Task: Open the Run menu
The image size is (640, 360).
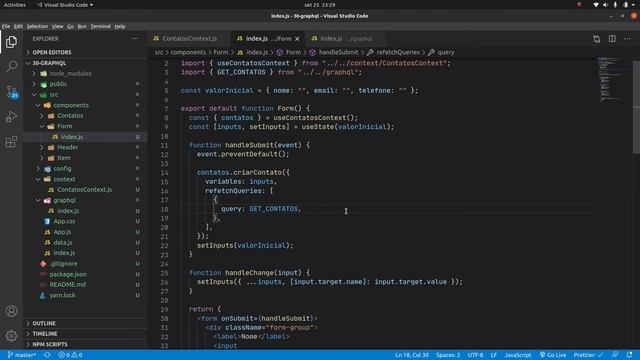Action: [x=82, y=27]
